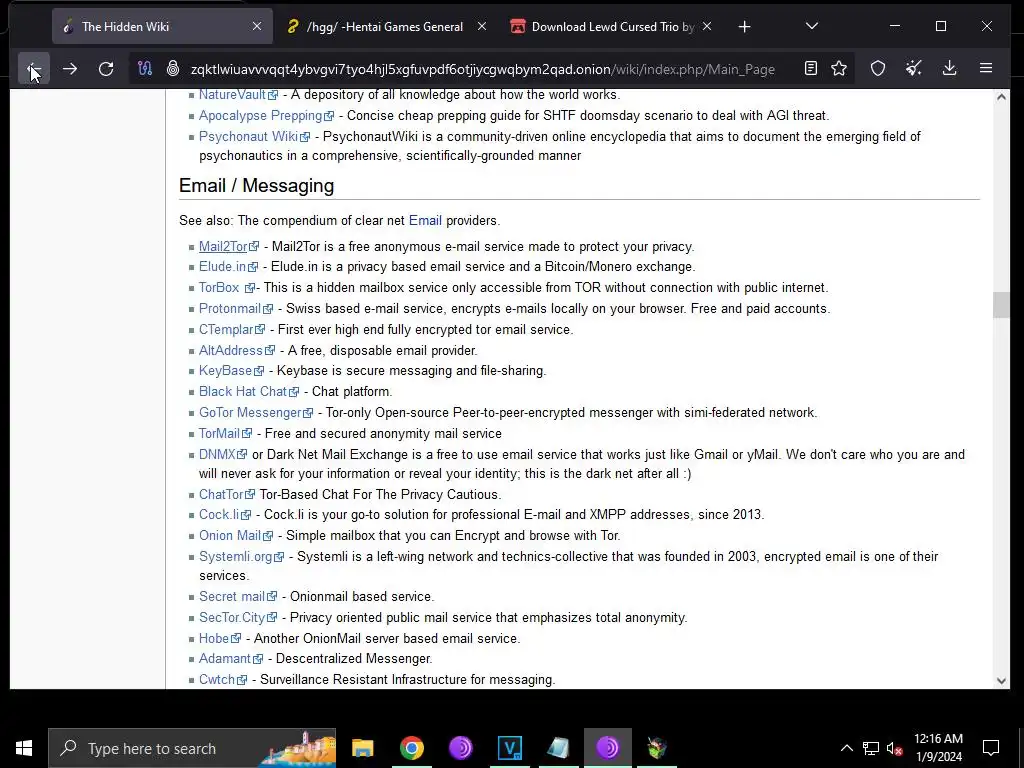Open the green cube app on the taskbar
This screenshot has height=768, width=1024.
656,748
